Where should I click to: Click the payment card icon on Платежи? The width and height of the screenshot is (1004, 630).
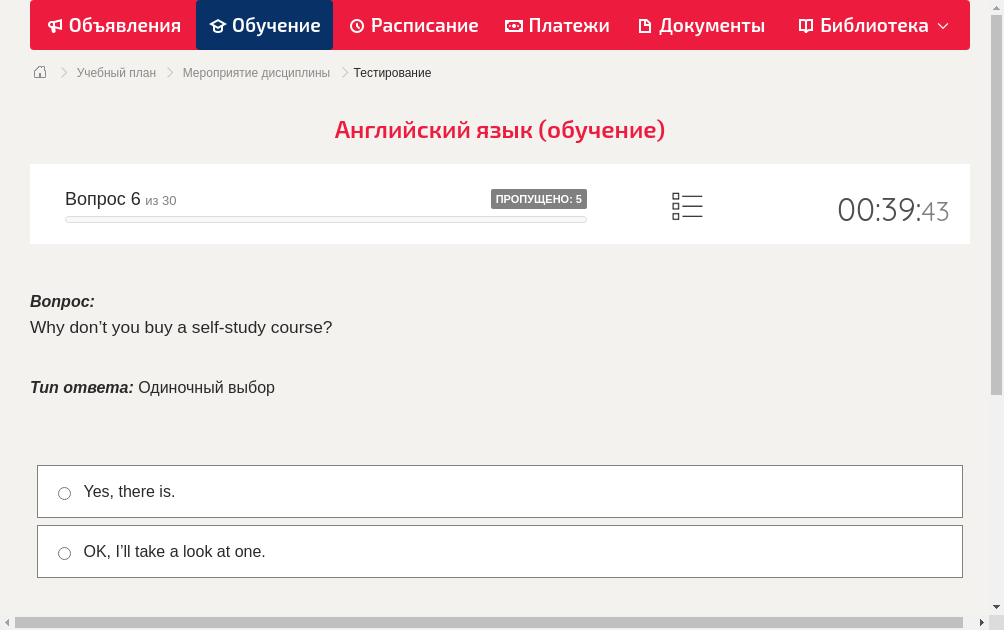click(514, 25)
